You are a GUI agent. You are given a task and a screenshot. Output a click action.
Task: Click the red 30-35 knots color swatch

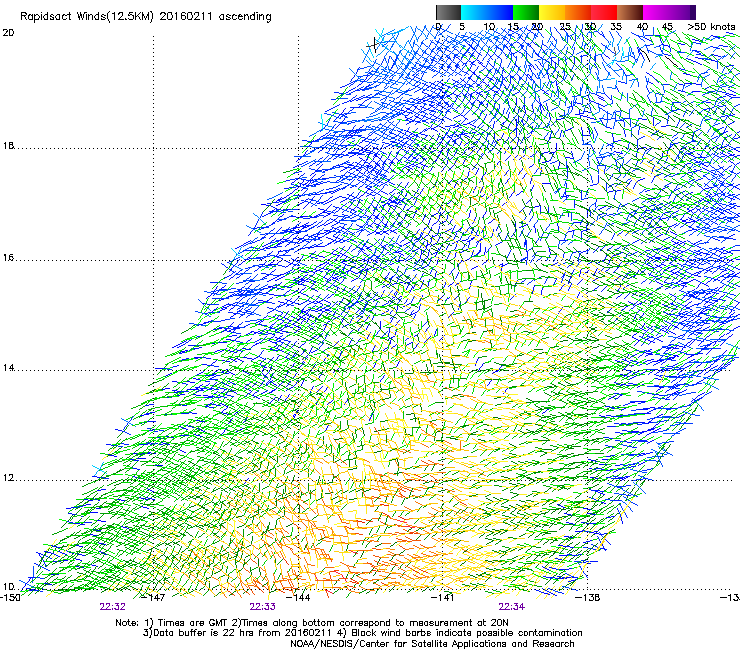[x=604, y=12]
